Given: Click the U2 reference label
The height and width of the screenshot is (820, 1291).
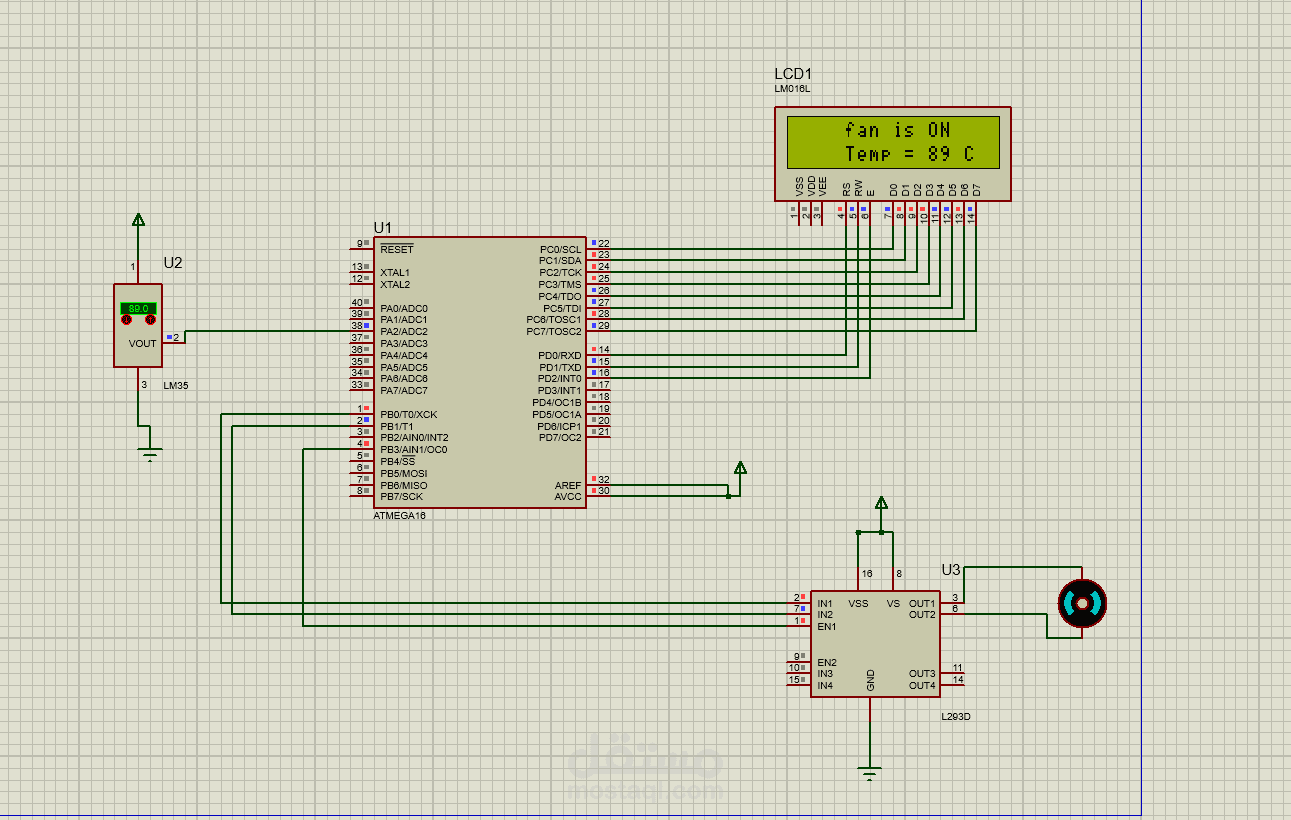Looking at the screenshot, I should (x=173, y=263).
